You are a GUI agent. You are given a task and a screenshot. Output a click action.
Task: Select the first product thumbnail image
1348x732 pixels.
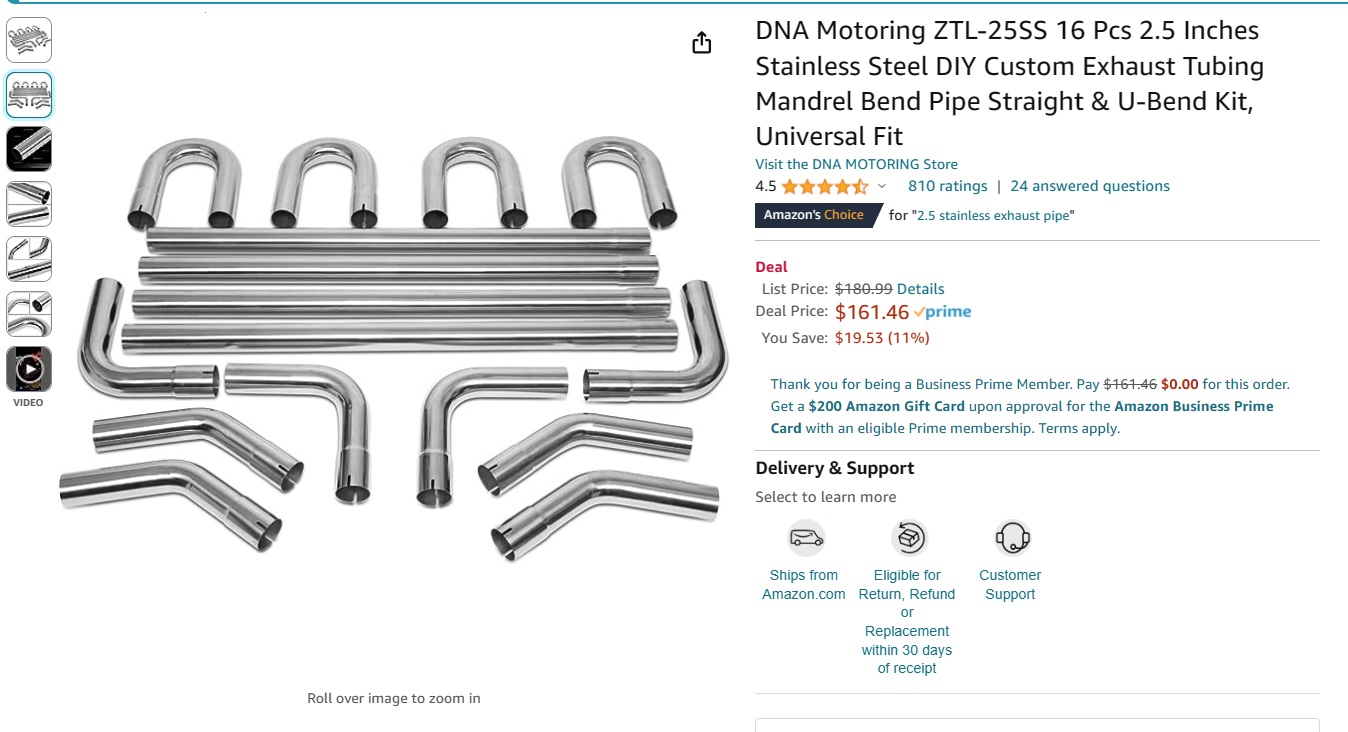point(29,40)
